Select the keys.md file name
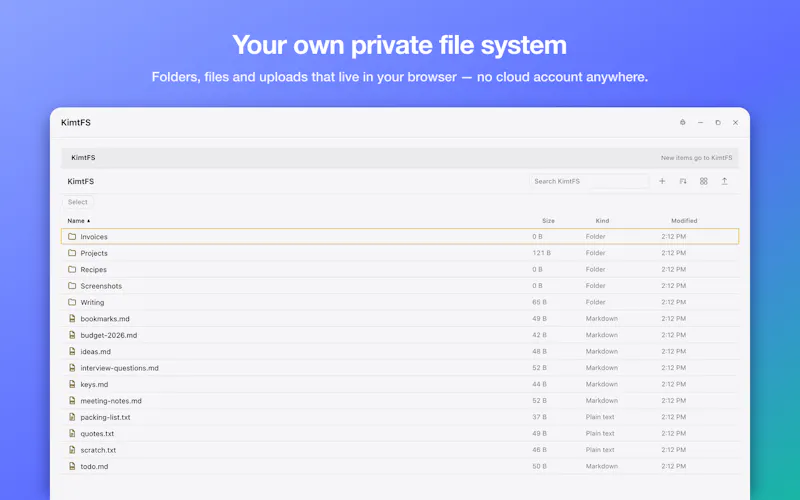Screen dimensions: 800x500 (94, 384)
